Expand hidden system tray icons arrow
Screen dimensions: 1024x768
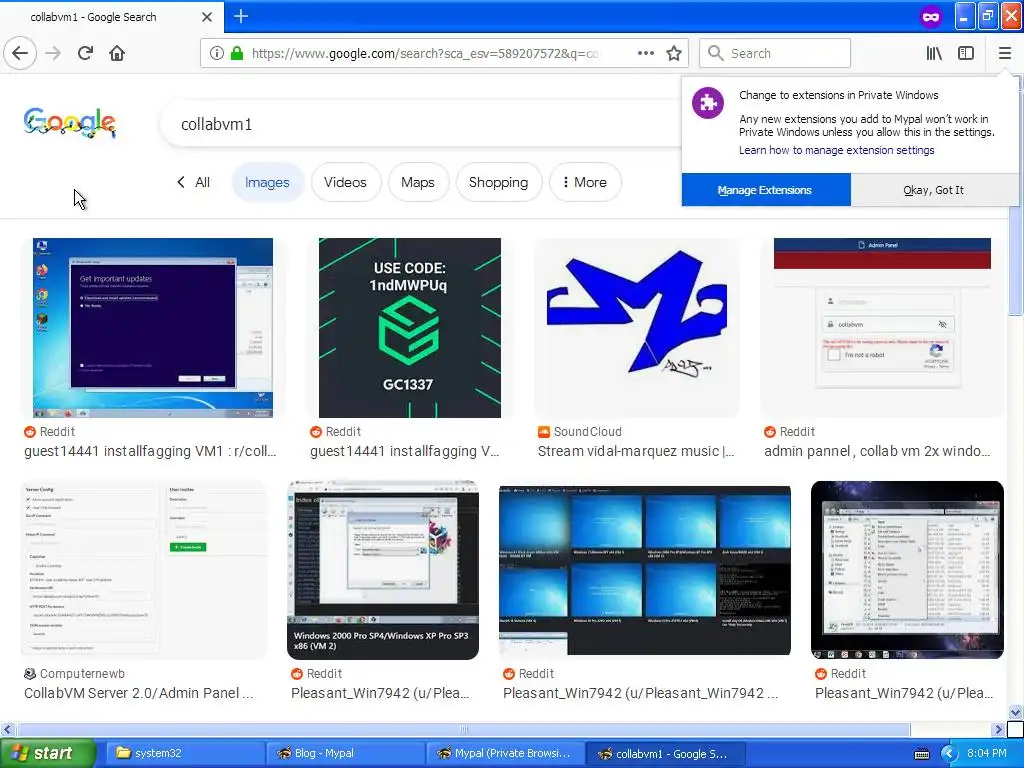[x=949, y=754]
